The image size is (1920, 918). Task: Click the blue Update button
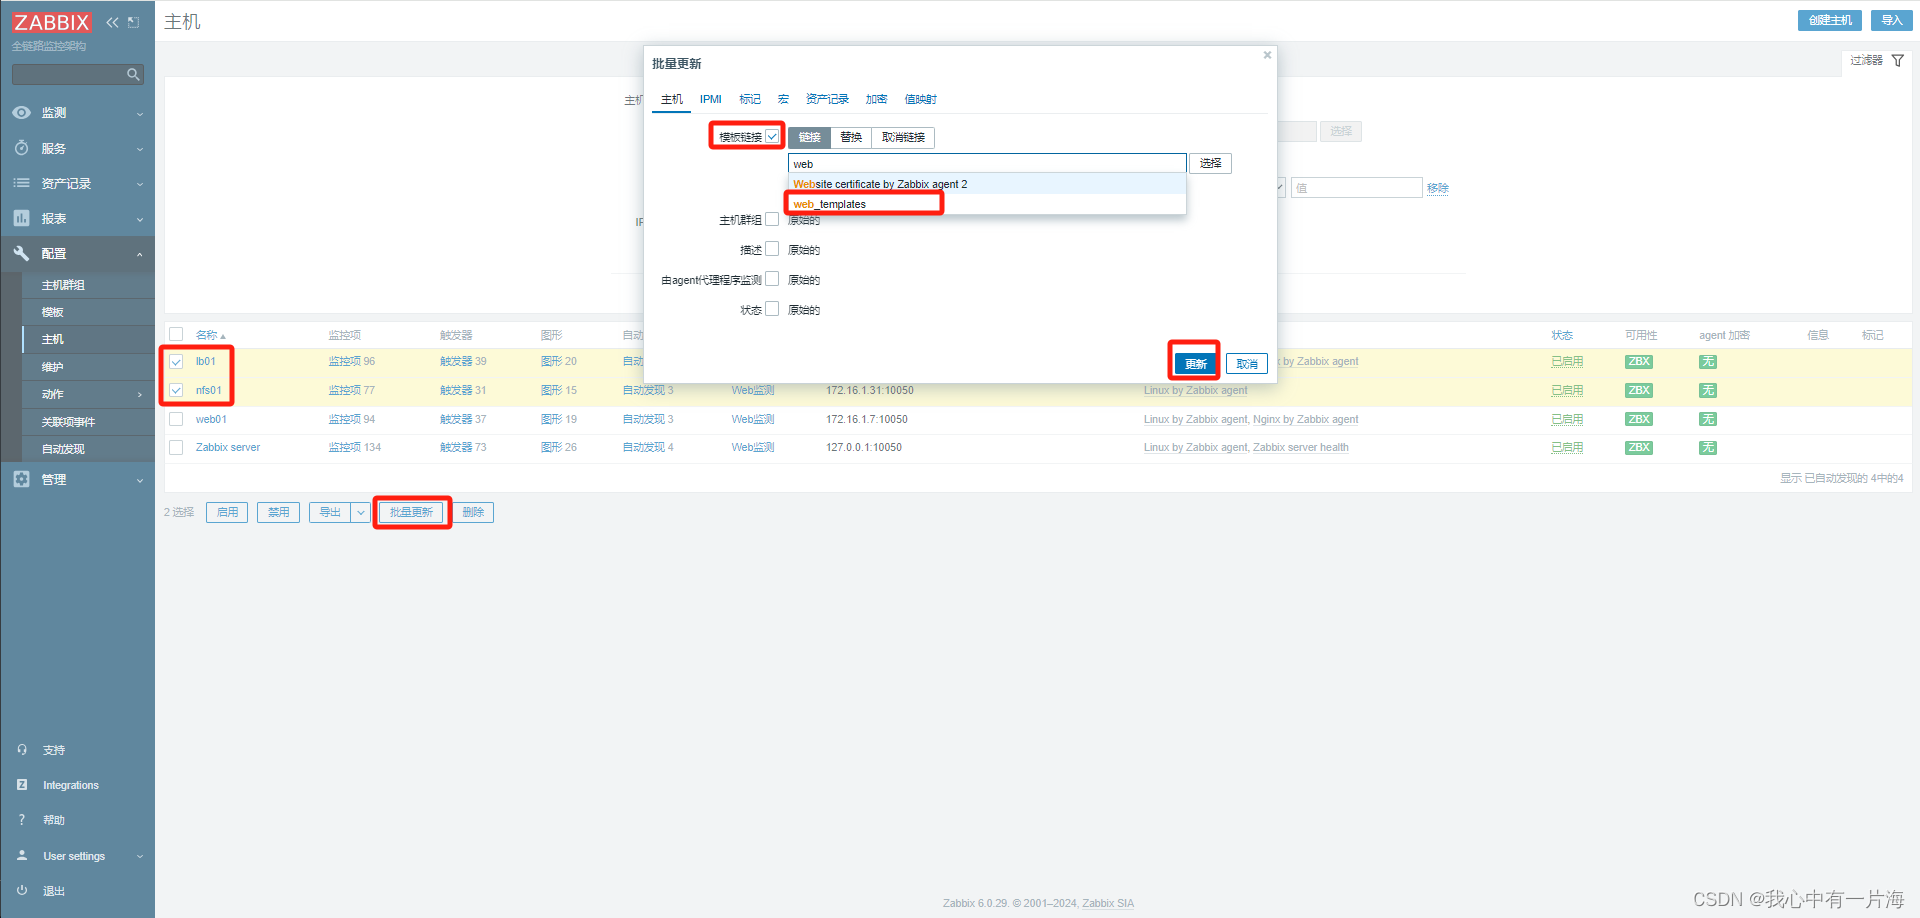pyautogui.click(x=1195, y=364)
